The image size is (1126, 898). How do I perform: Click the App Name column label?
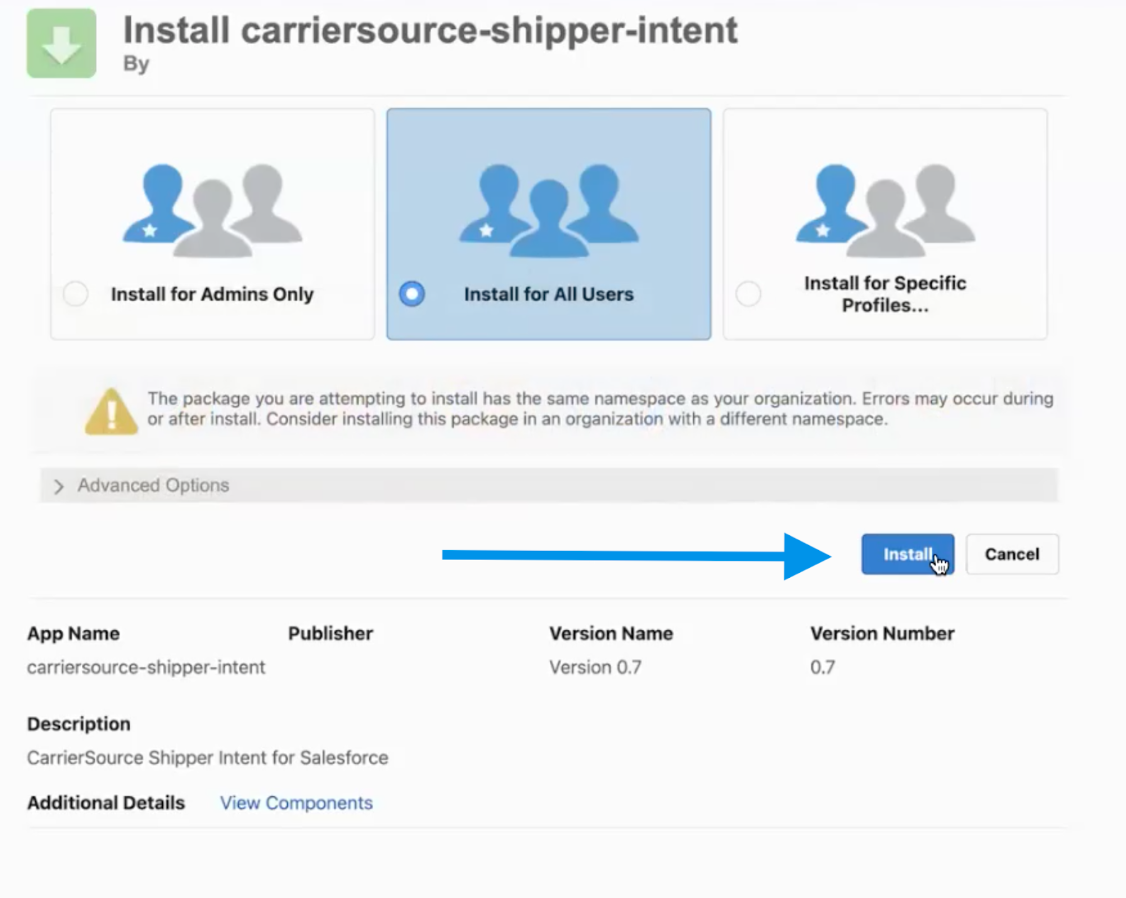[x=73, y=634]
